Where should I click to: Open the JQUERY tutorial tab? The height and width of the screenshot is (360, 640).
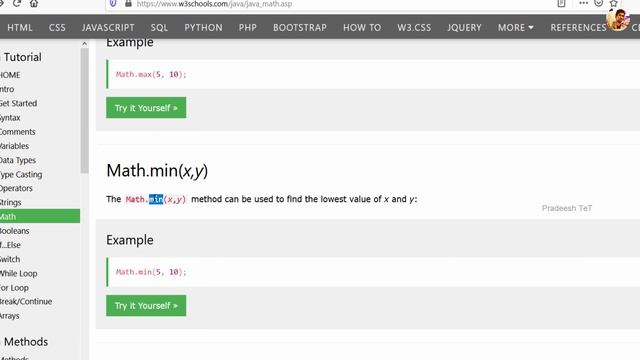(464, 27)
